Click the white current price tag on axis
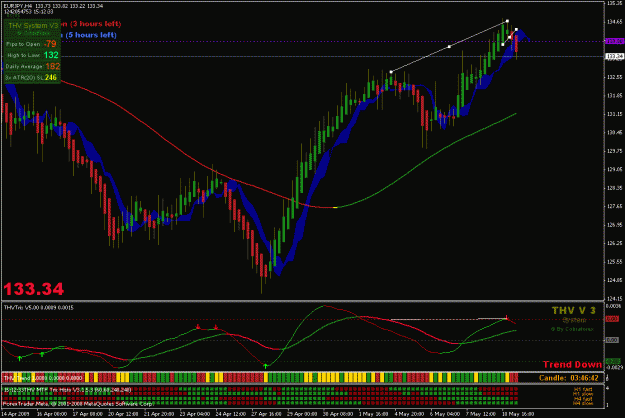625x418 pixels. point(614,56)
